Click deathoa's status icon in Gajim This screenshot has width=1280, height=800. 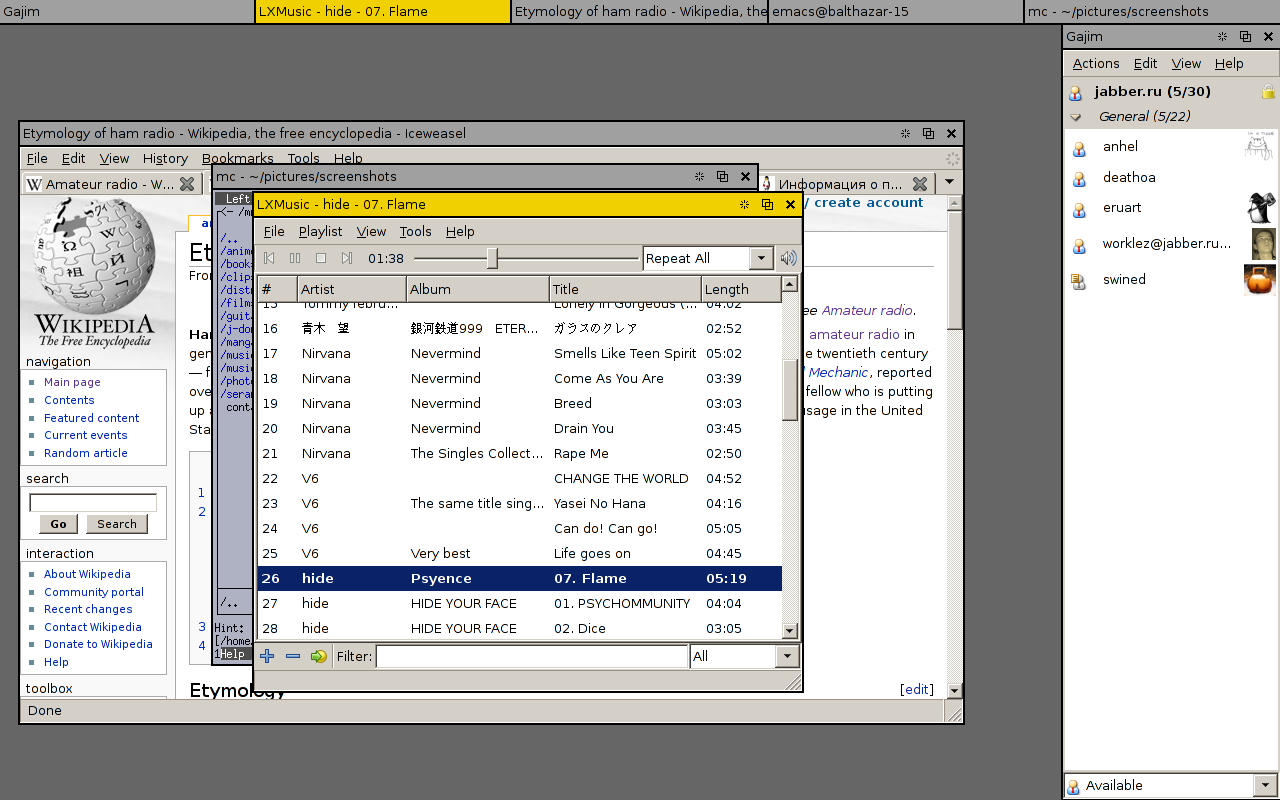pyautogui.click(x=1080, y=179)
